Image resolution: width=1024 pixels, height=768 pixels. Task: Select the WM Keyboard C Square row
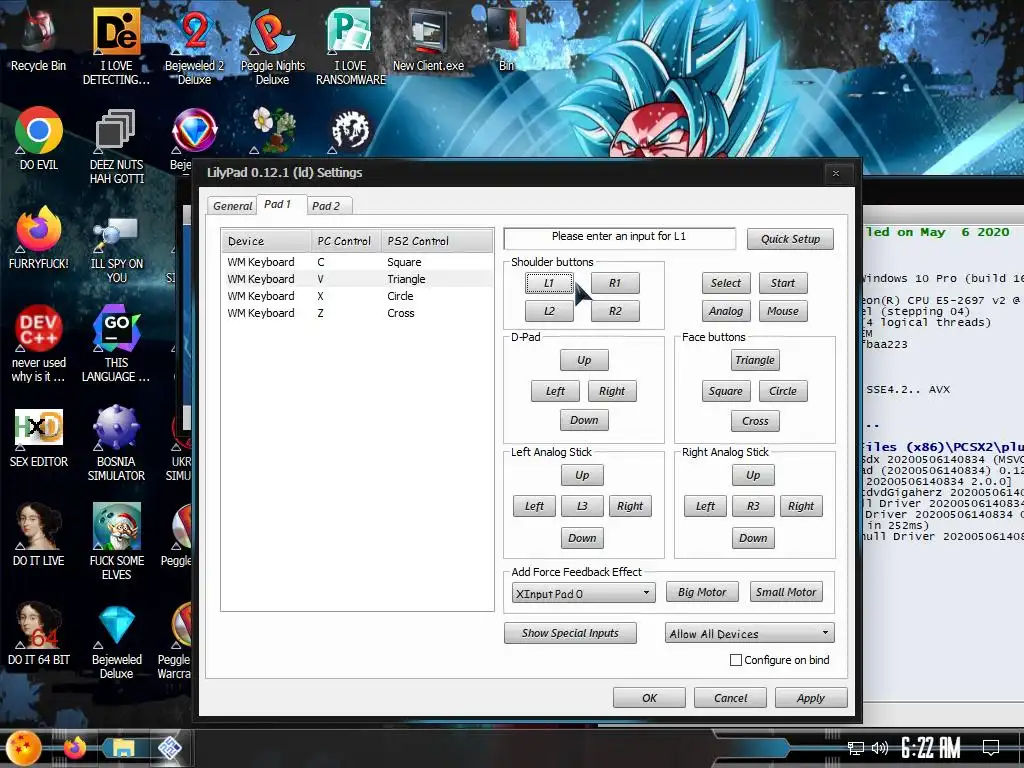(357, 262)
